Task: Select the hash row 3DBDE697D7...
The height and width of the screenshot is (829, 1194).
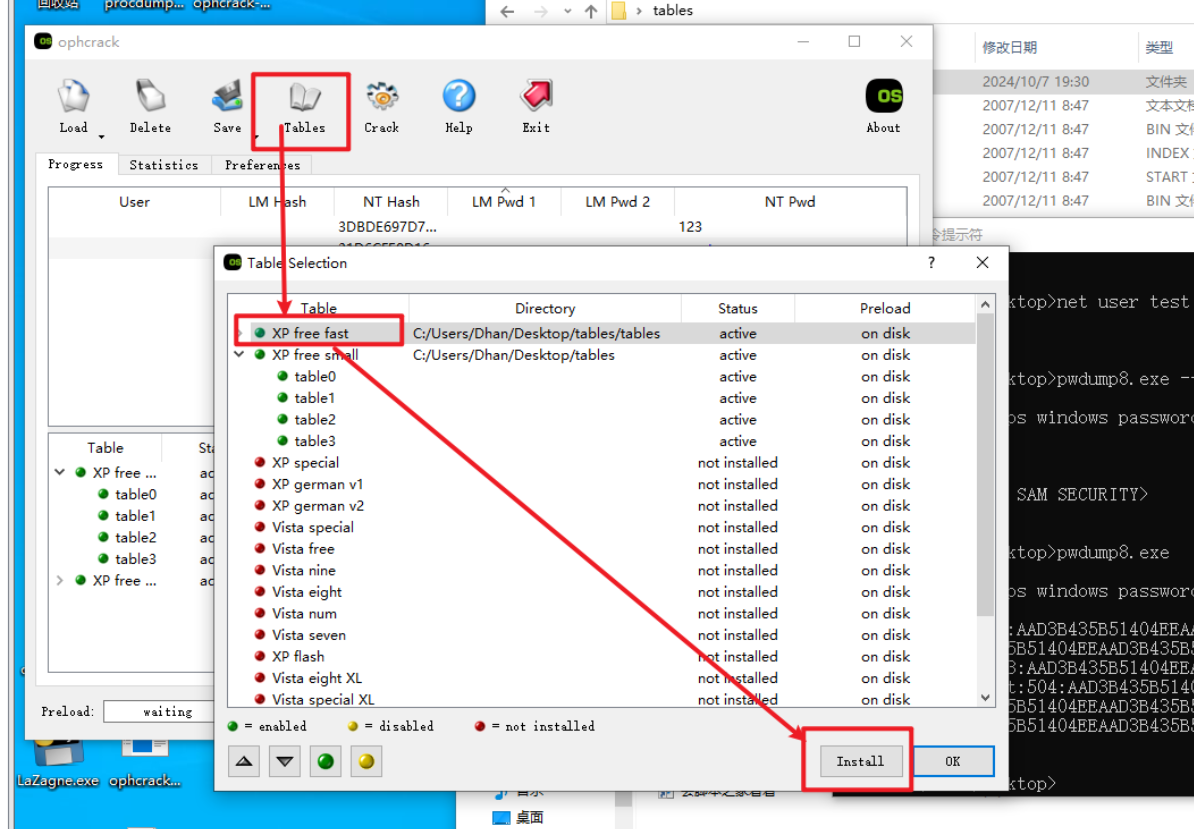Action: tap(477, 227)
